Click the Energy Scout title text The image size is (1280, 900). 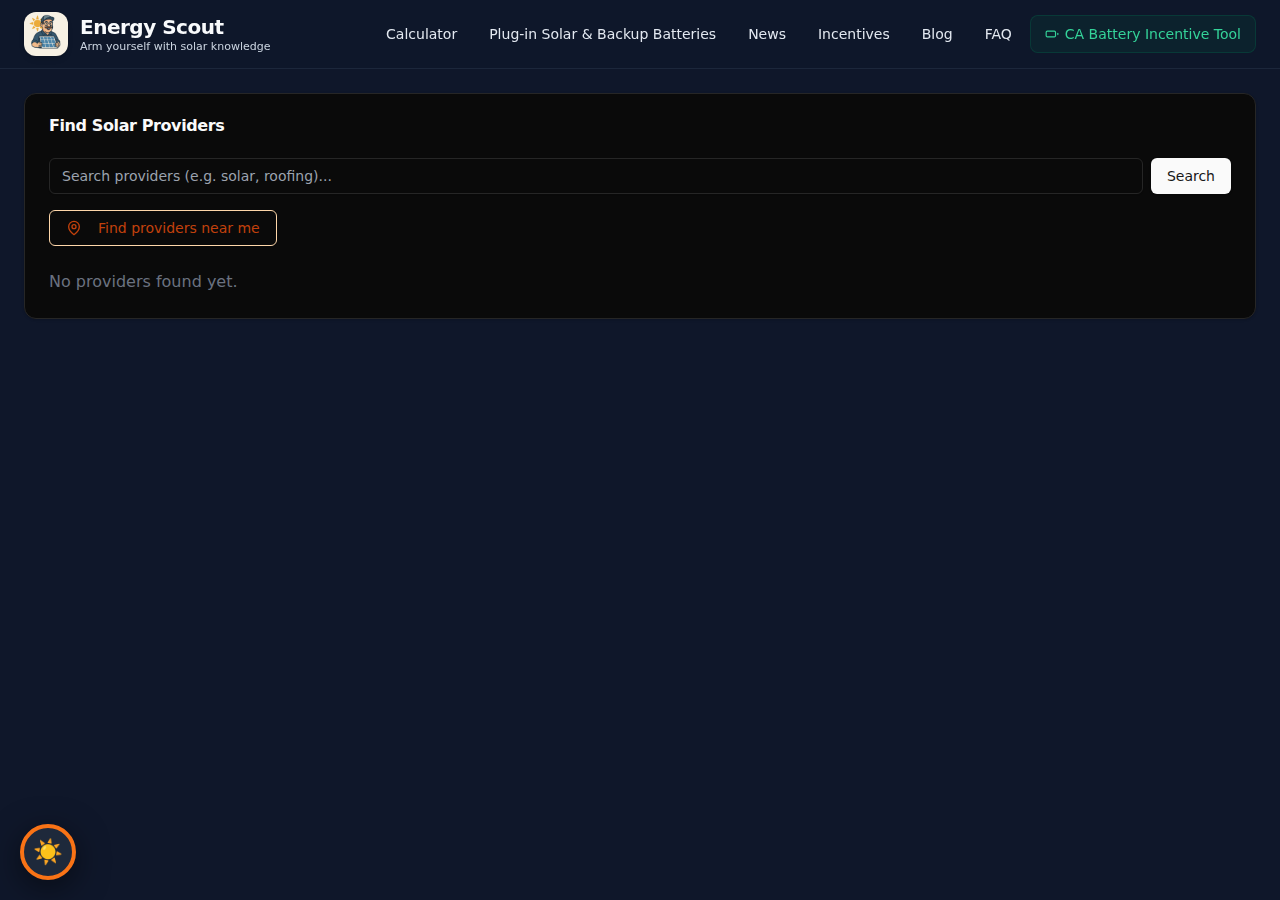pyautogui.click(x=152, y=26)
